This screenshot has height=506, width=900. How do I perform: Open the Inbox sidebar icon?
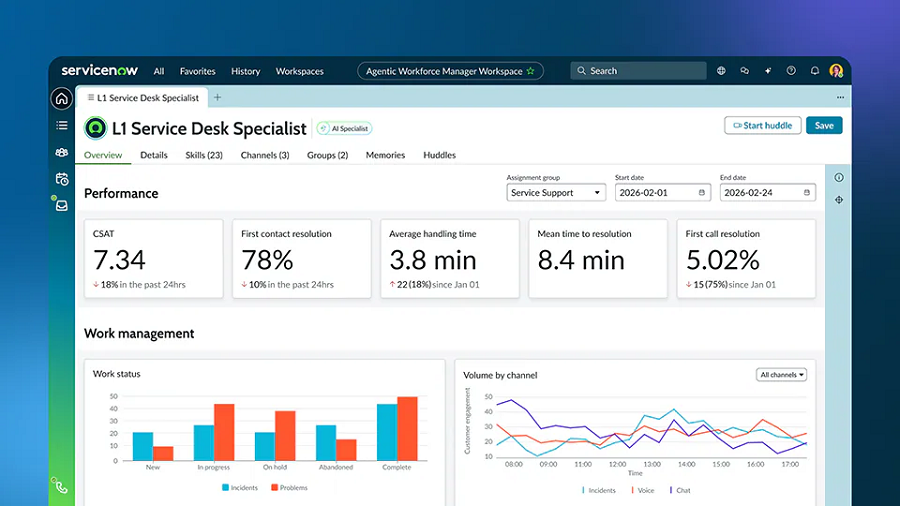(62, 206)
